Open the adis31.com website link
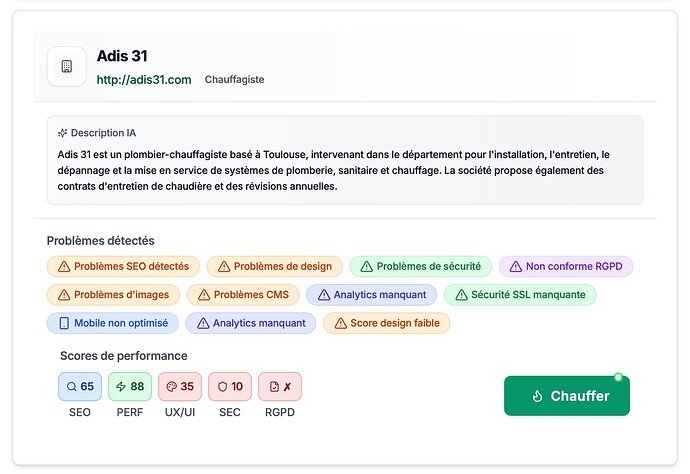This screenshot has width=690, height=474. coord(144,80)
